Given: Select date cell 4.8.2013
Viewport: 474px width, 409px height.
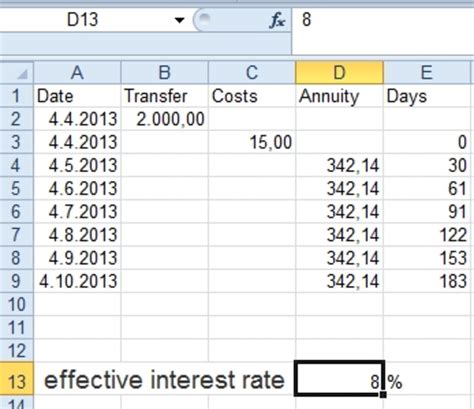Looking at the screenshot, I should point(77,235).
